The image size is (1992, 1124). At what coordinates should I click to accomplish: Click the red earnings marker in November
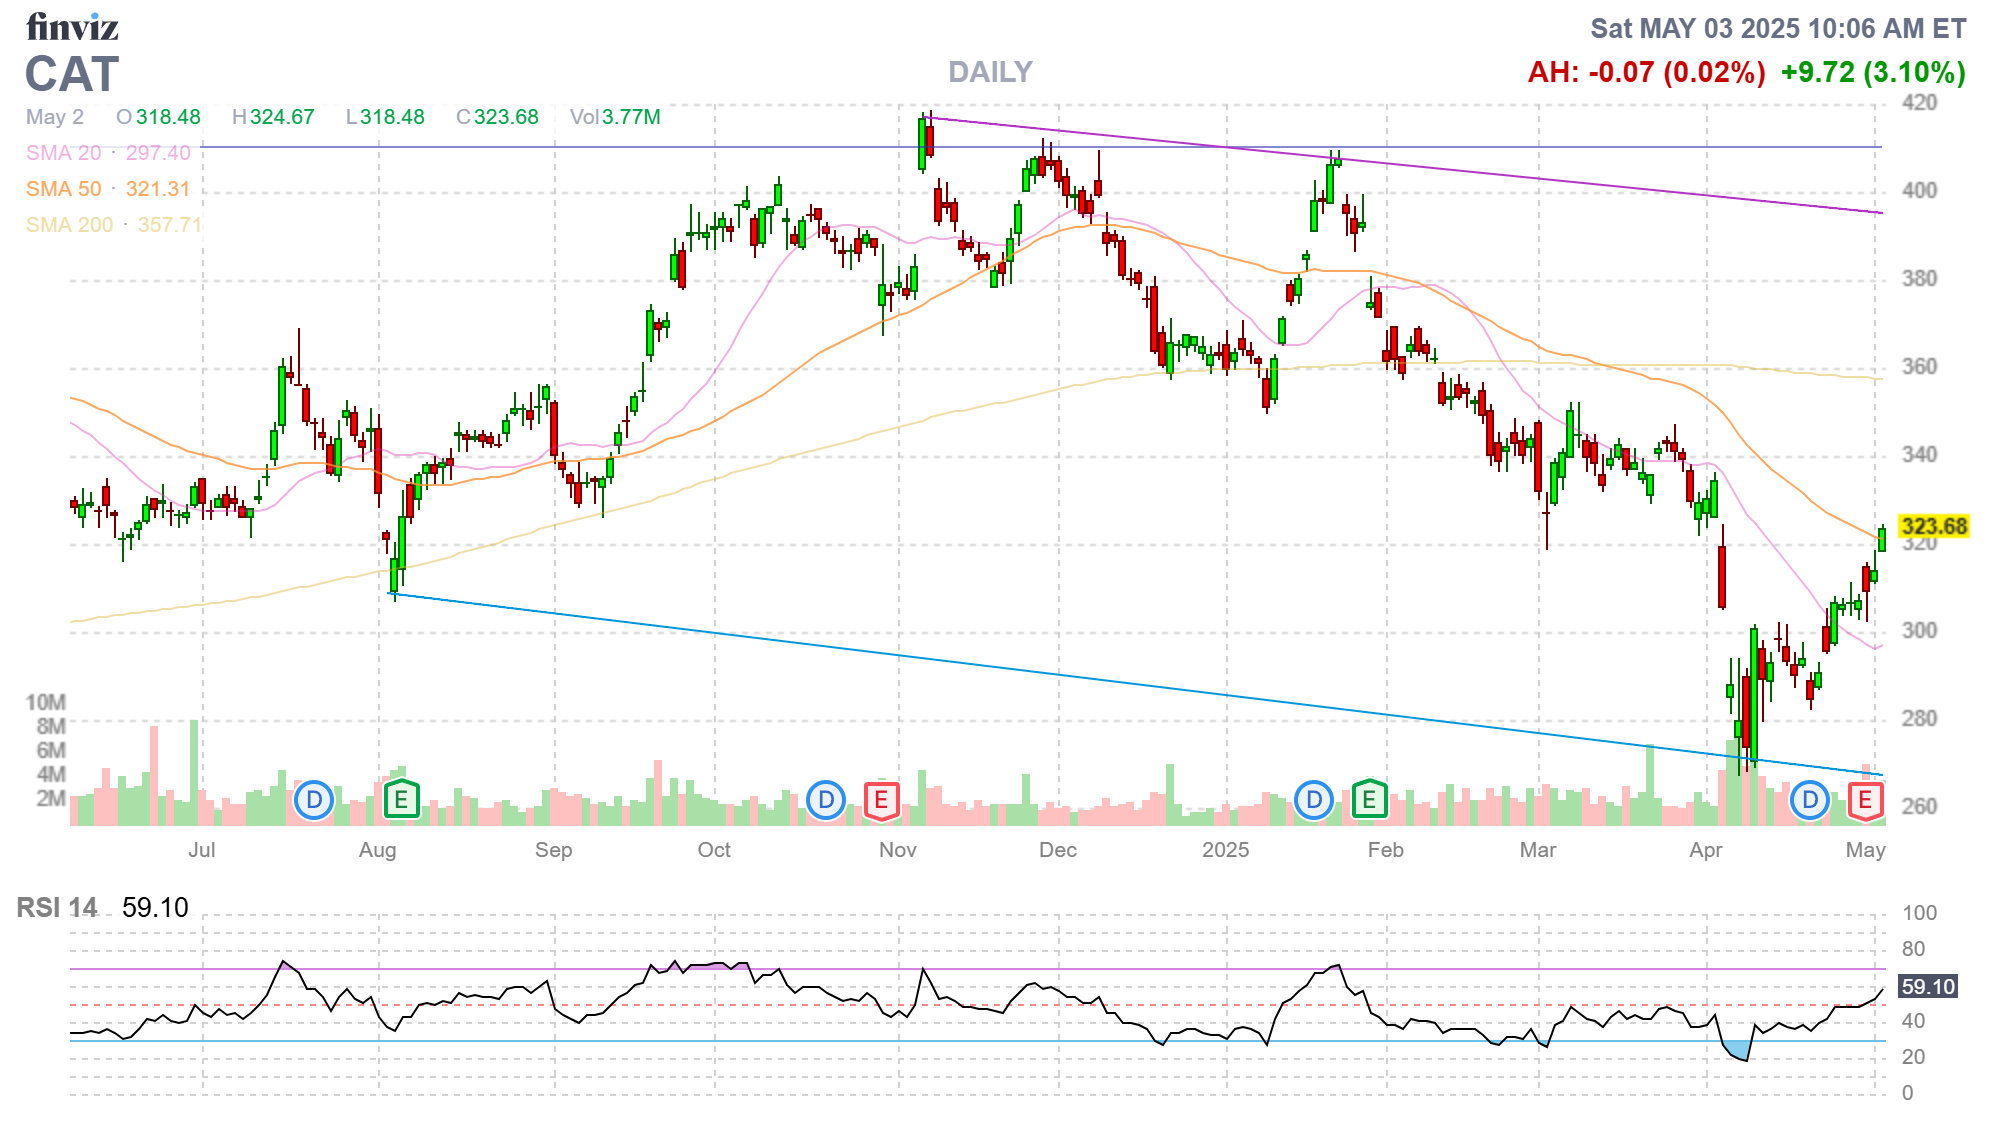881,800
